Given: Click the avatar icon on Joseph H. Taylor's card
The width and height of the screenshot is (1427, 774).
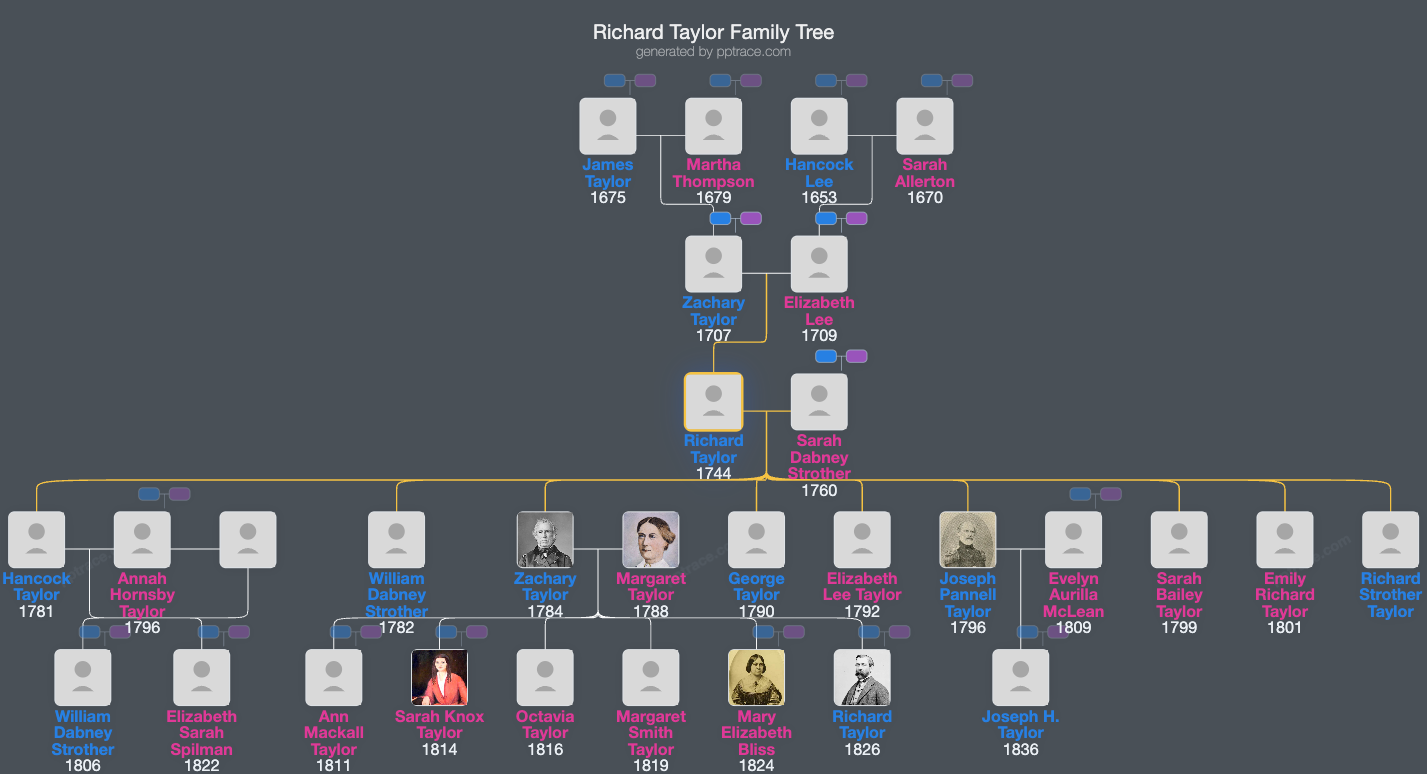Looking at the screenshot, I should pos(1020,677).
